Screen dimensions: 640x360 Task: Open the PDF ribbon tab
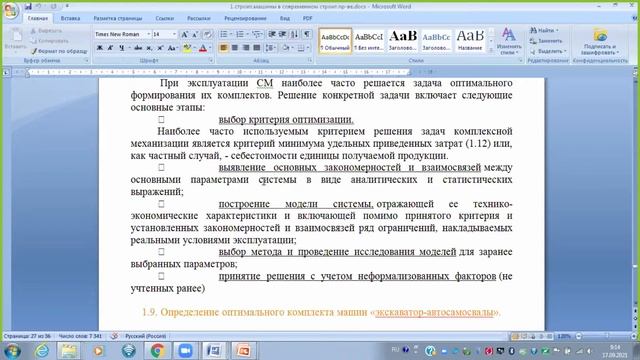tap(307, 18)
